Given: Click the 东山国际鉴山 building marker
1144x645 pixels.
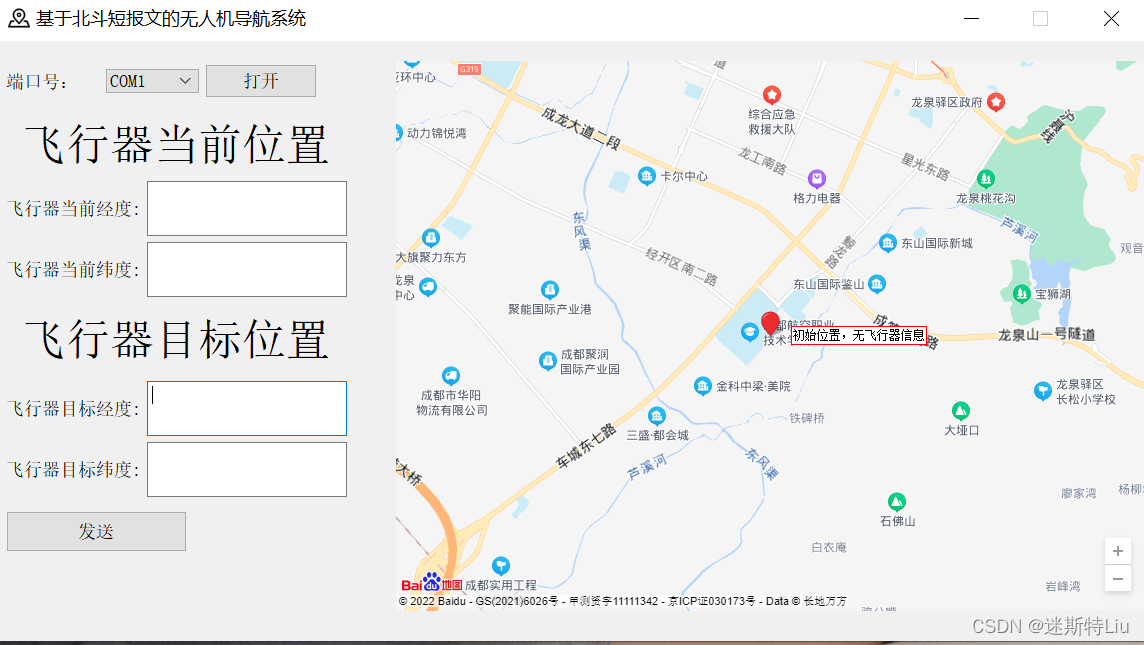Looking at the screenshot, I should tap(877, 284).
